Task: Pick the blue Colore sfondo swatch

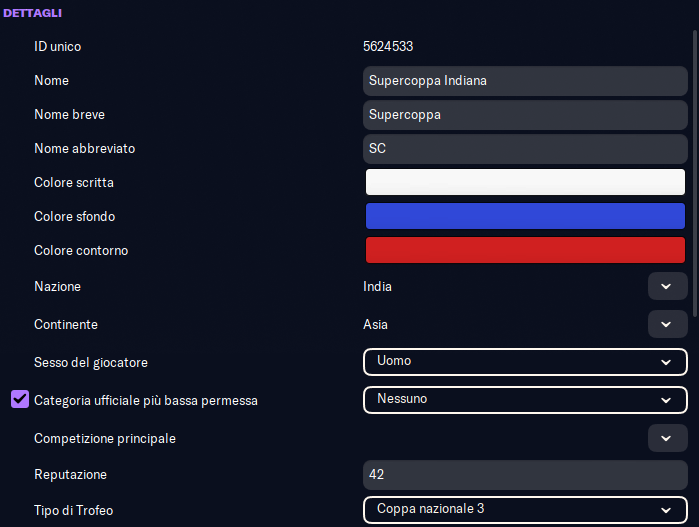Action: pos(524,216)
